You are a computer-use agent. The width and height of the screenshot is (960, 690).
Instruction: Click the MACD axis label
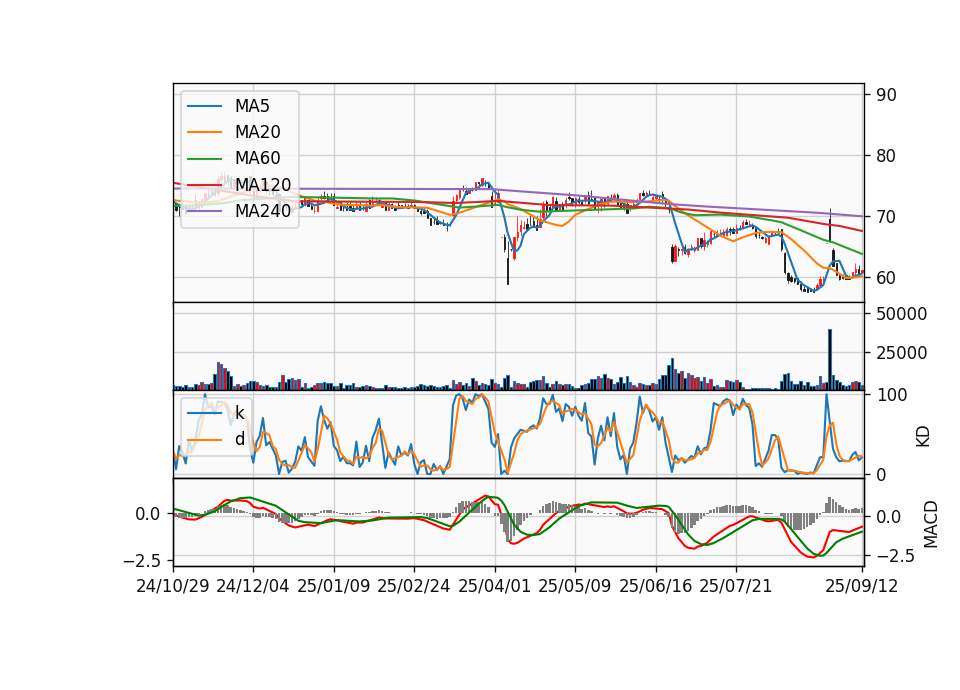click(x=931, y=524)
